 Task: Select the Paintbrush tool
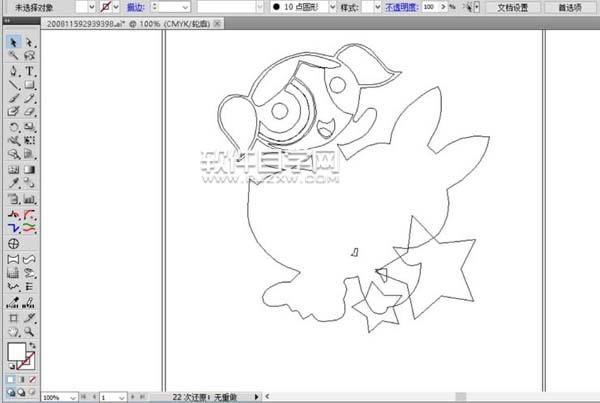pos(13,98)
